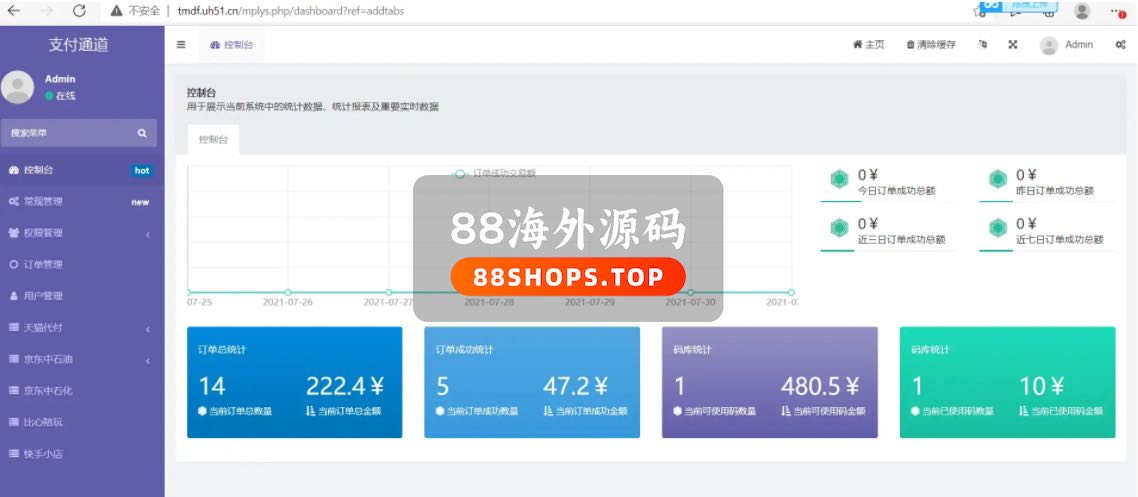Toggle the sidebar with the hamburger icon
Image resolution: width=1138 pixels, height=497 pixels.
click(x=181, y=45)
